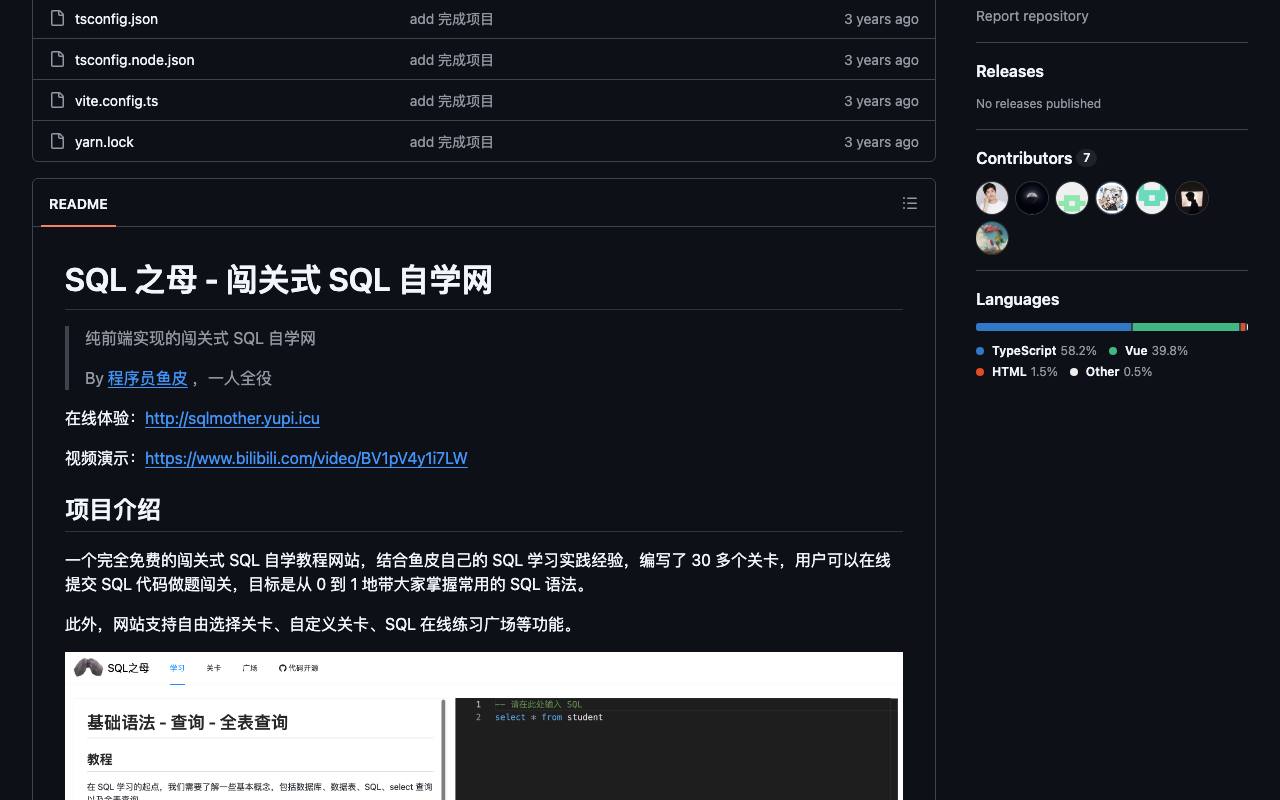Open the teal identicon between anime and silhouette avatars
The width and height of the screenshot is (1280, 800).
tap(1152, 198)
